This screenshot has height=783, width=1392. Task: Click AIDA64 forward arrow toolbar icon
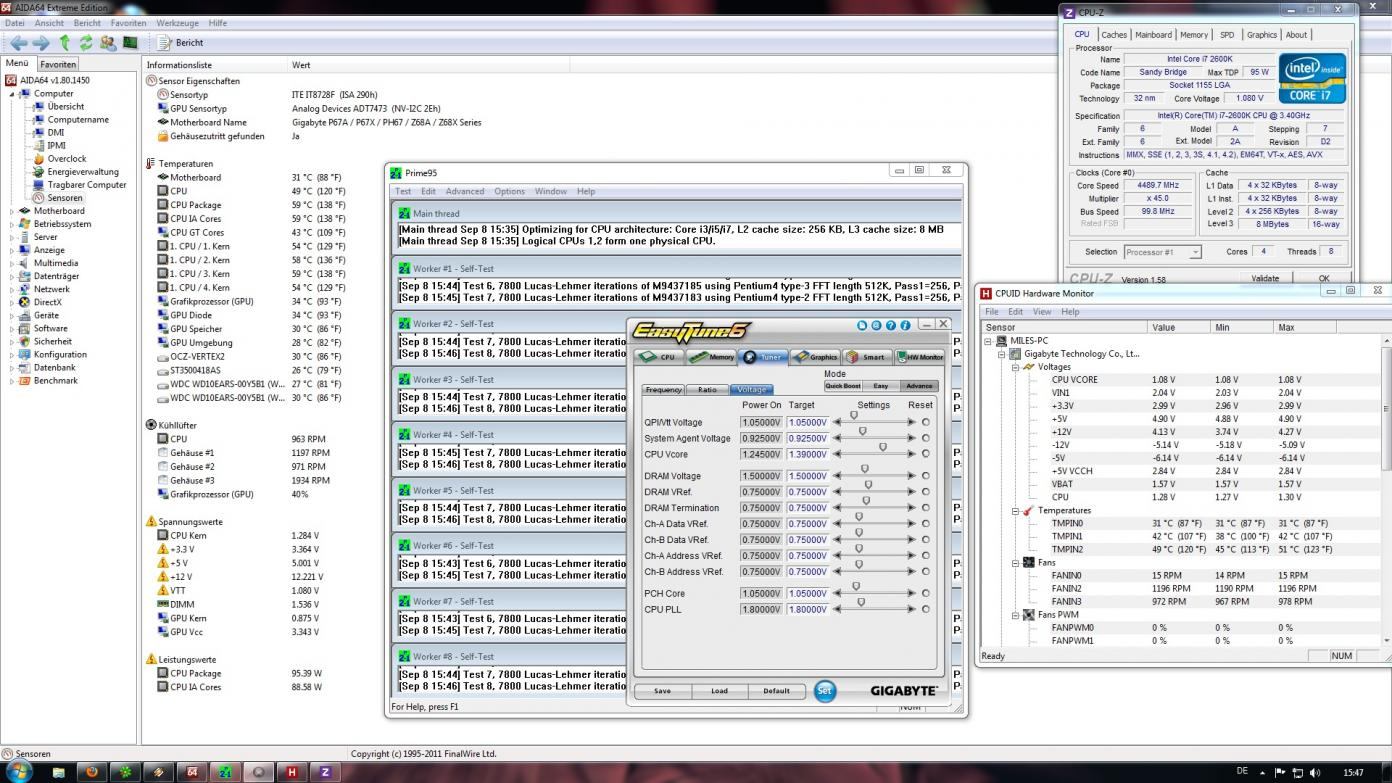pos(41,43)
